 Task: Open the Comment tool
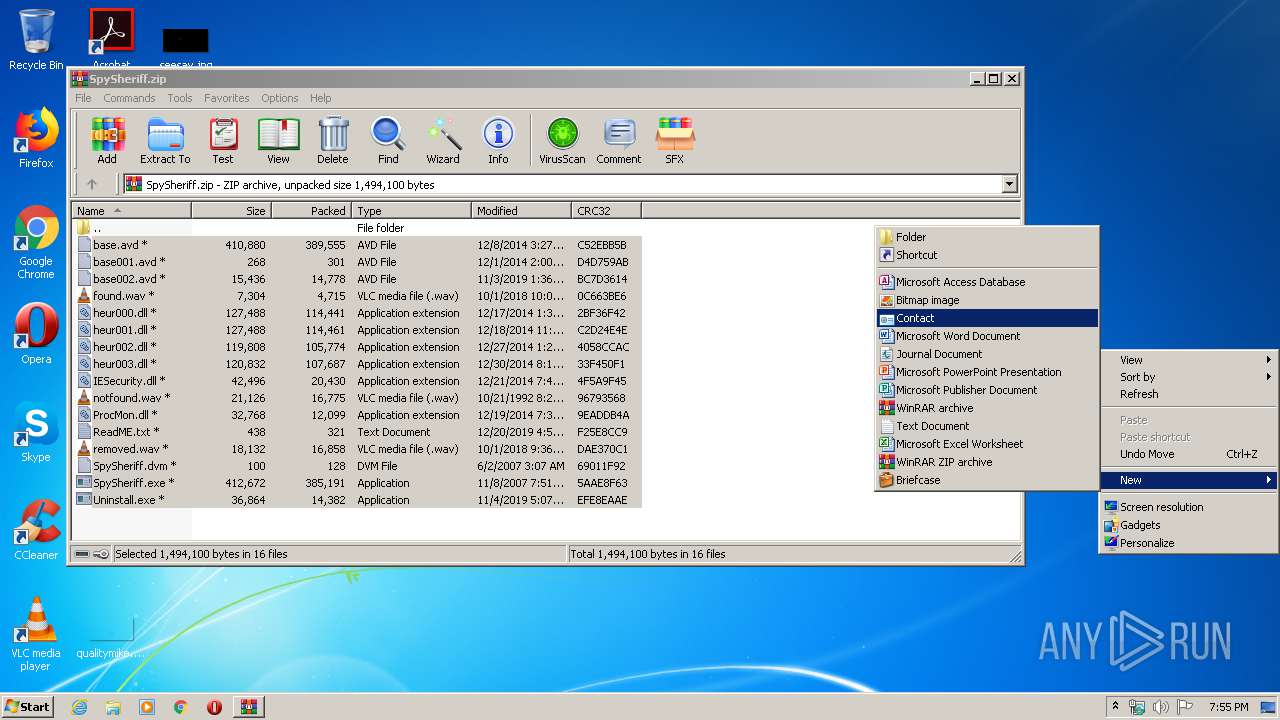(x=619, y=140)
